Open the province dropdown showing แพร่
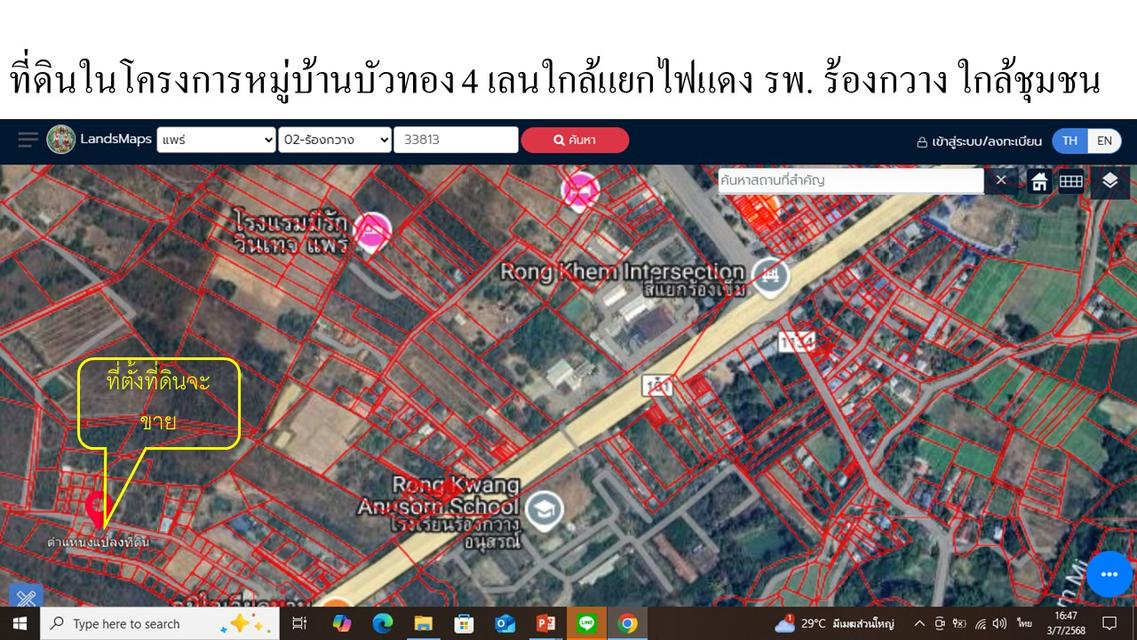This screenshot has height=640, width=1137. tap(215, 140)
